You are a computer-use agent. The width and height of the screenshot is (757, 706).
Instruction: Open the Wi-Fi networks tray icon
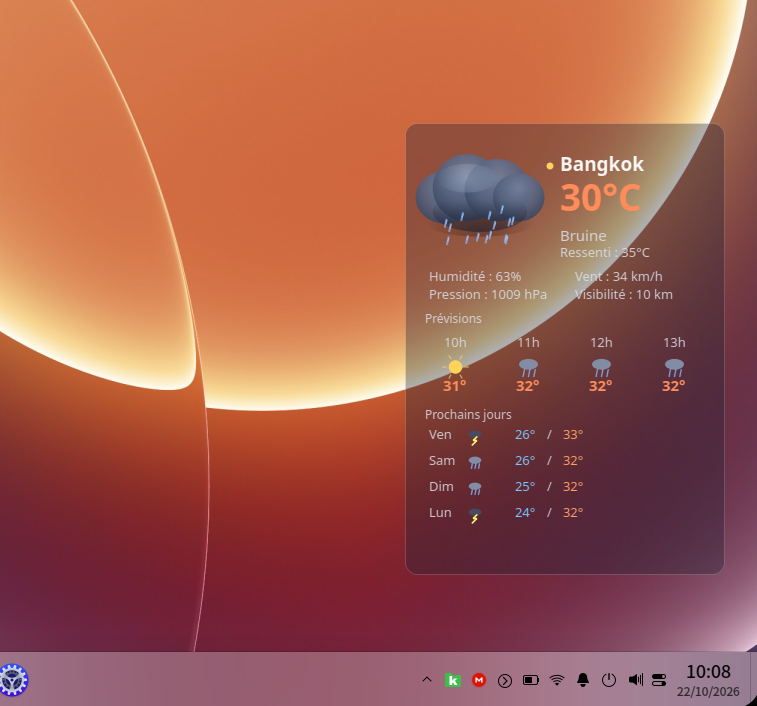coord(557,680)
